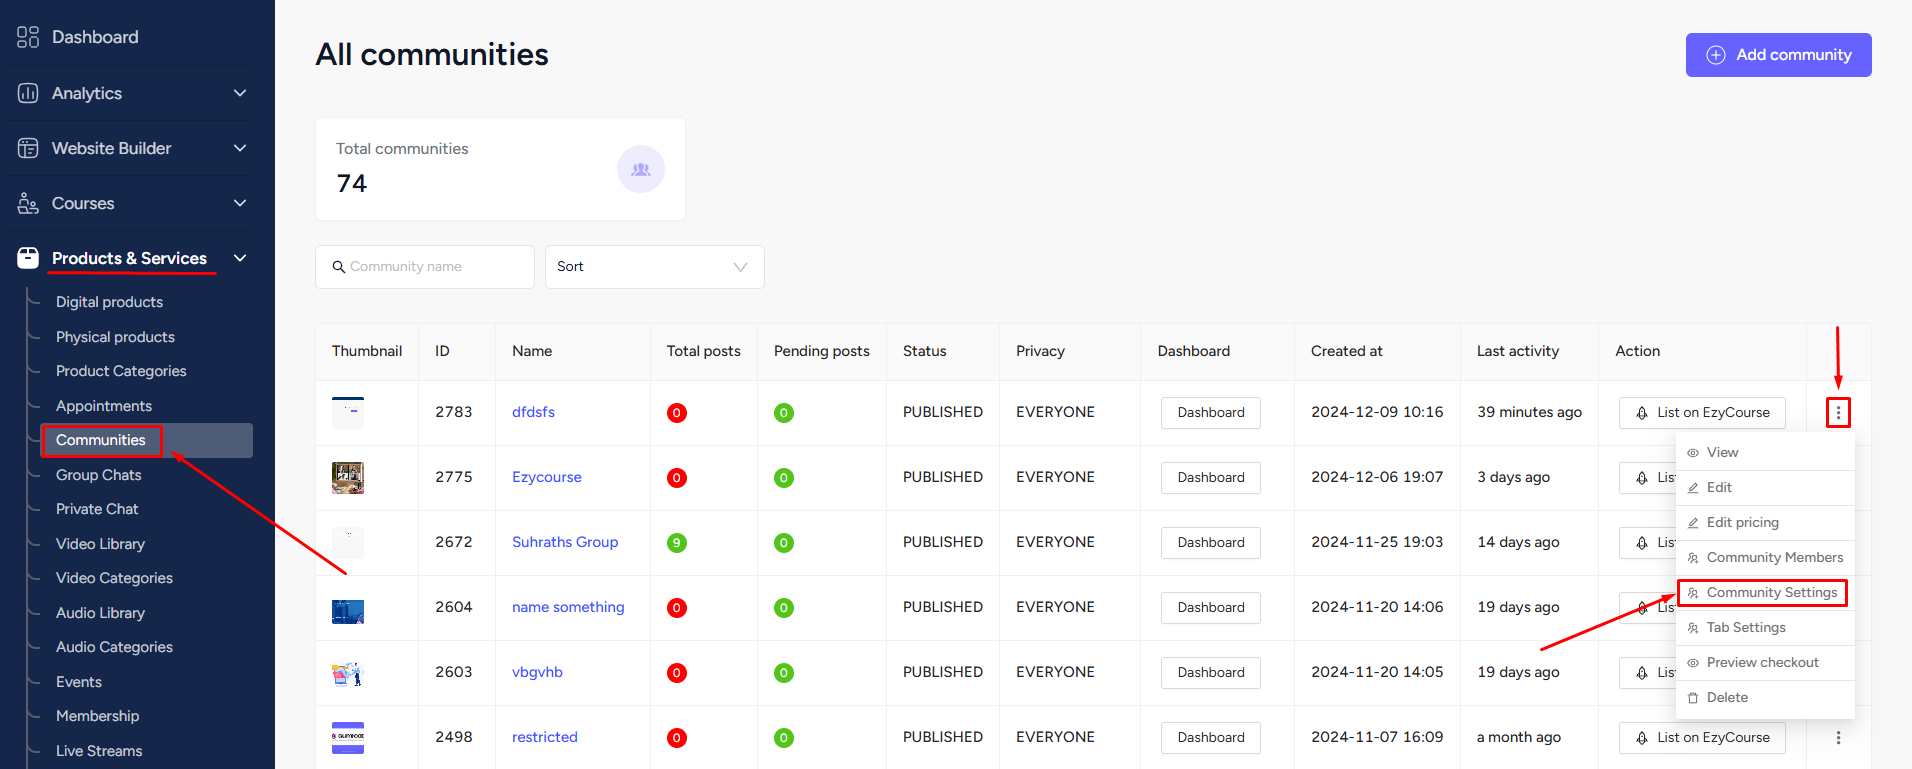
Task: Open Product Categories in sidebar
Action: tap(121, 371)
